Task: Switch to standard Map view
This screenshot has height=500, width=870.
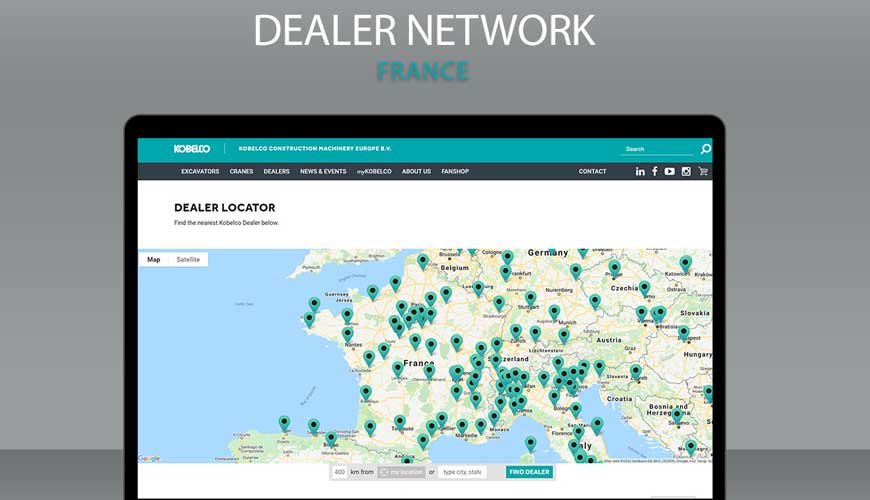Action: pyautogui.click(x=153, y=260)
